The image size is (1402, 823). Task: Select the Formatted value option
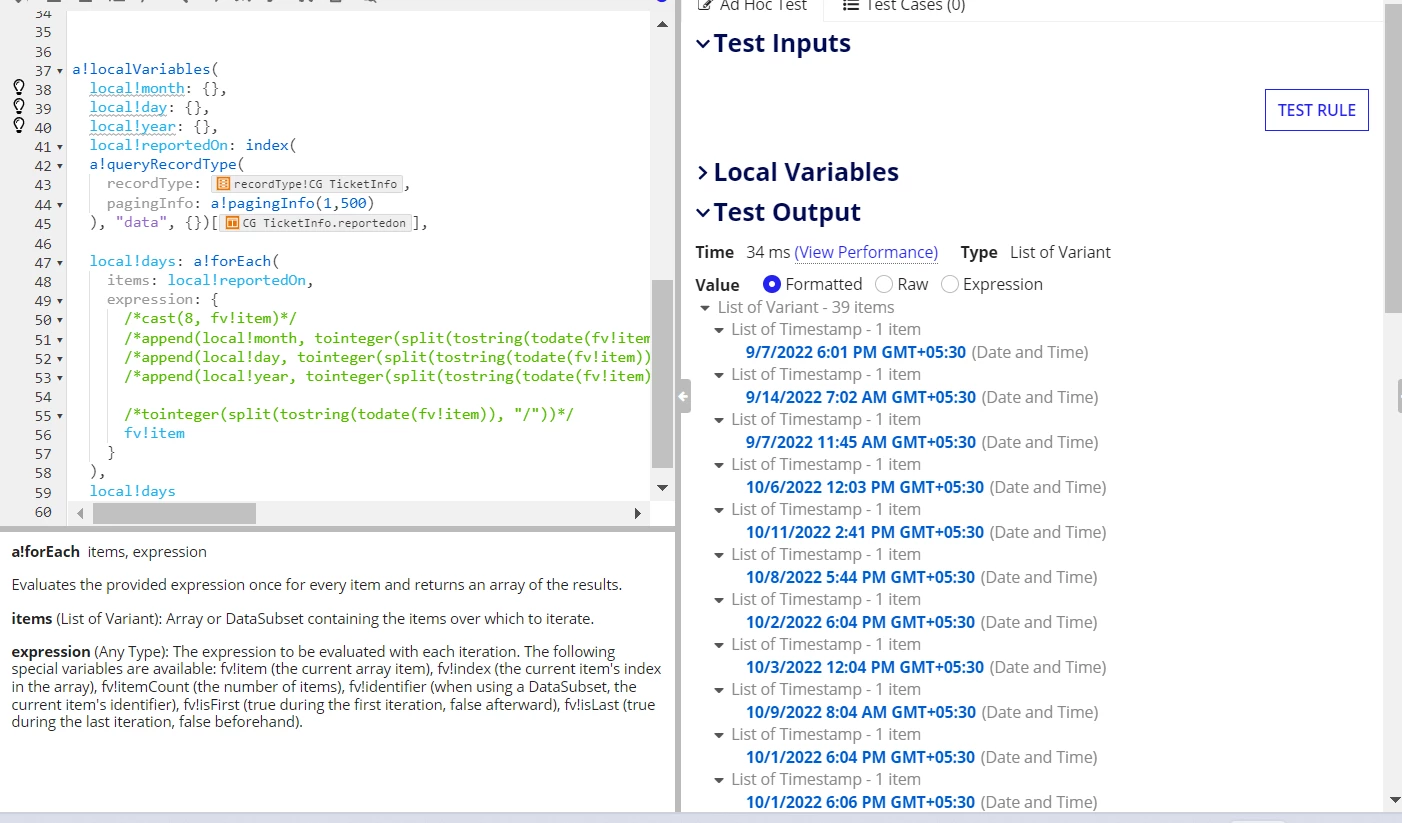tap(771, 284)
